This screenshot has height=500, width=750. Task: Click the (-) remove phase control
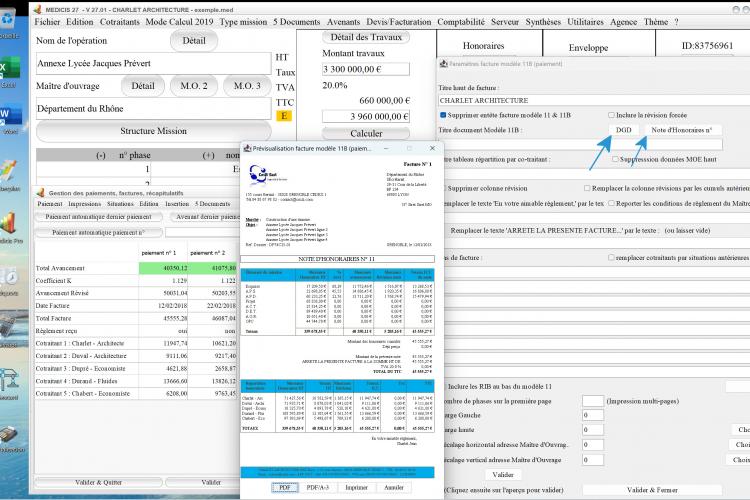click(101, 156)
